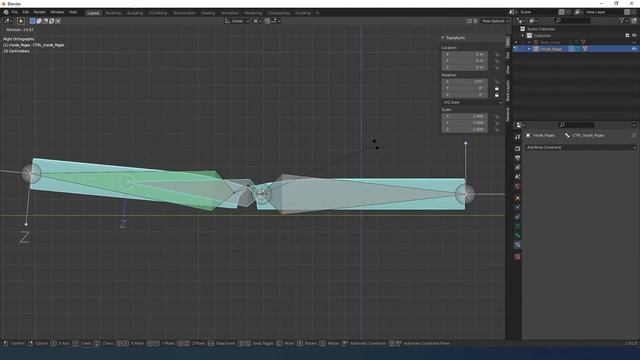
Task: Click the outliner search field
Action: tap(573, 20)
